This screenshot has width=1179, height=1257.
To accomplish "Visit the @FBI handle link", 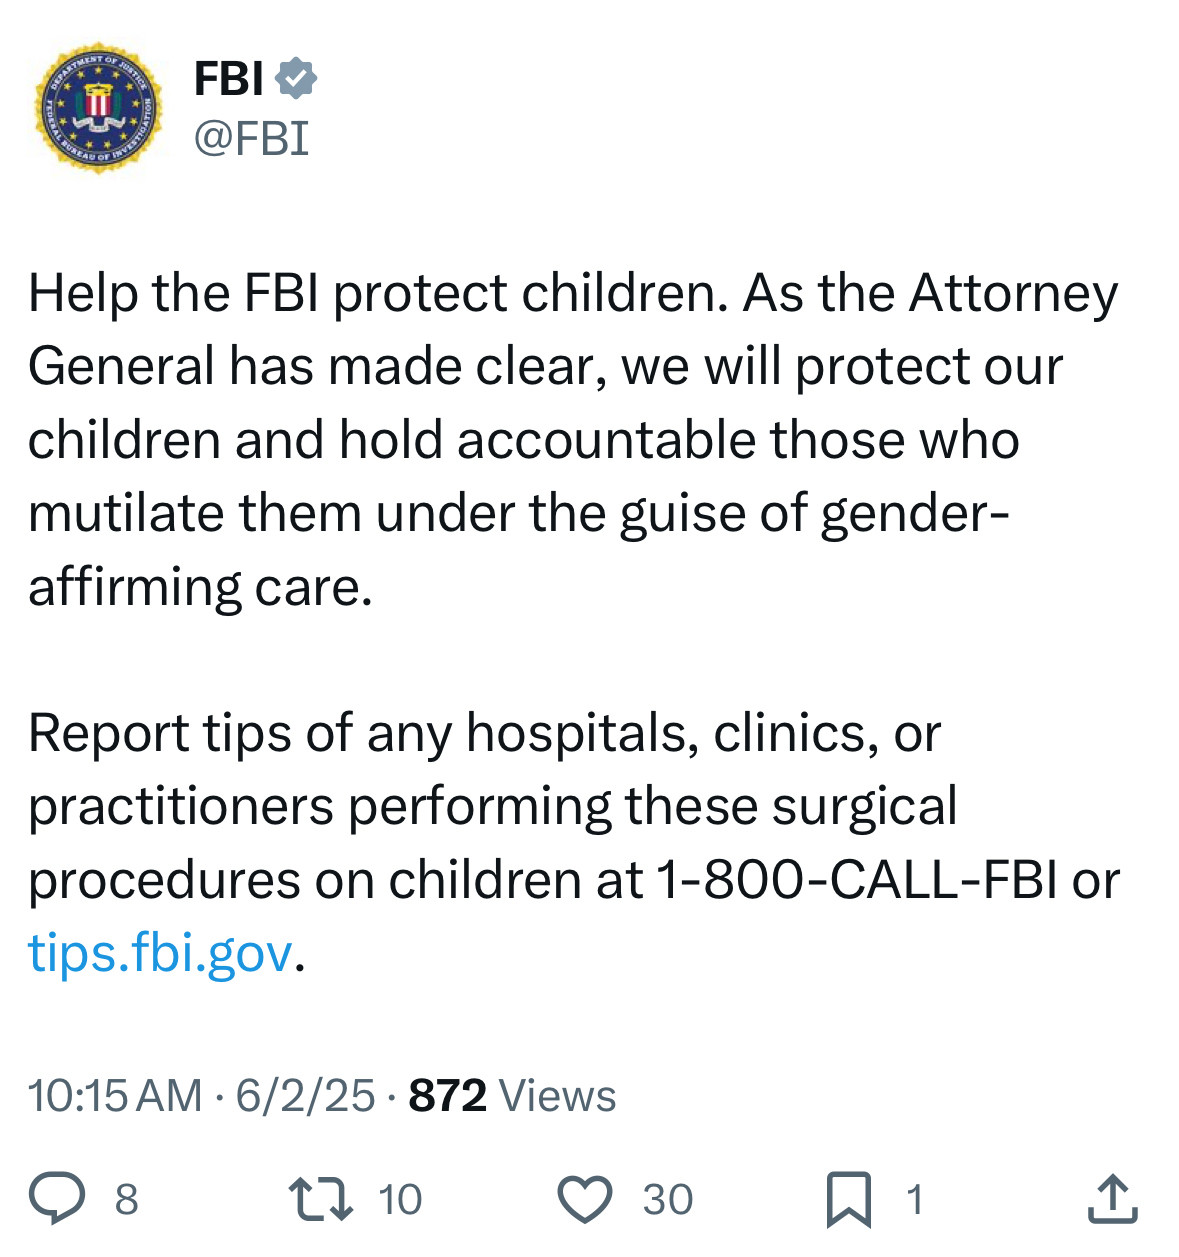I will pyautogui.click(x=251, y=137).
